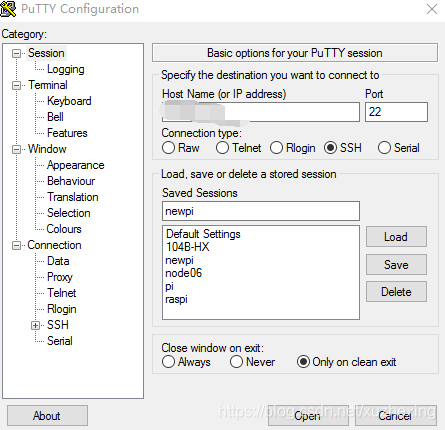Open the Bell settings category

(55, 117)
